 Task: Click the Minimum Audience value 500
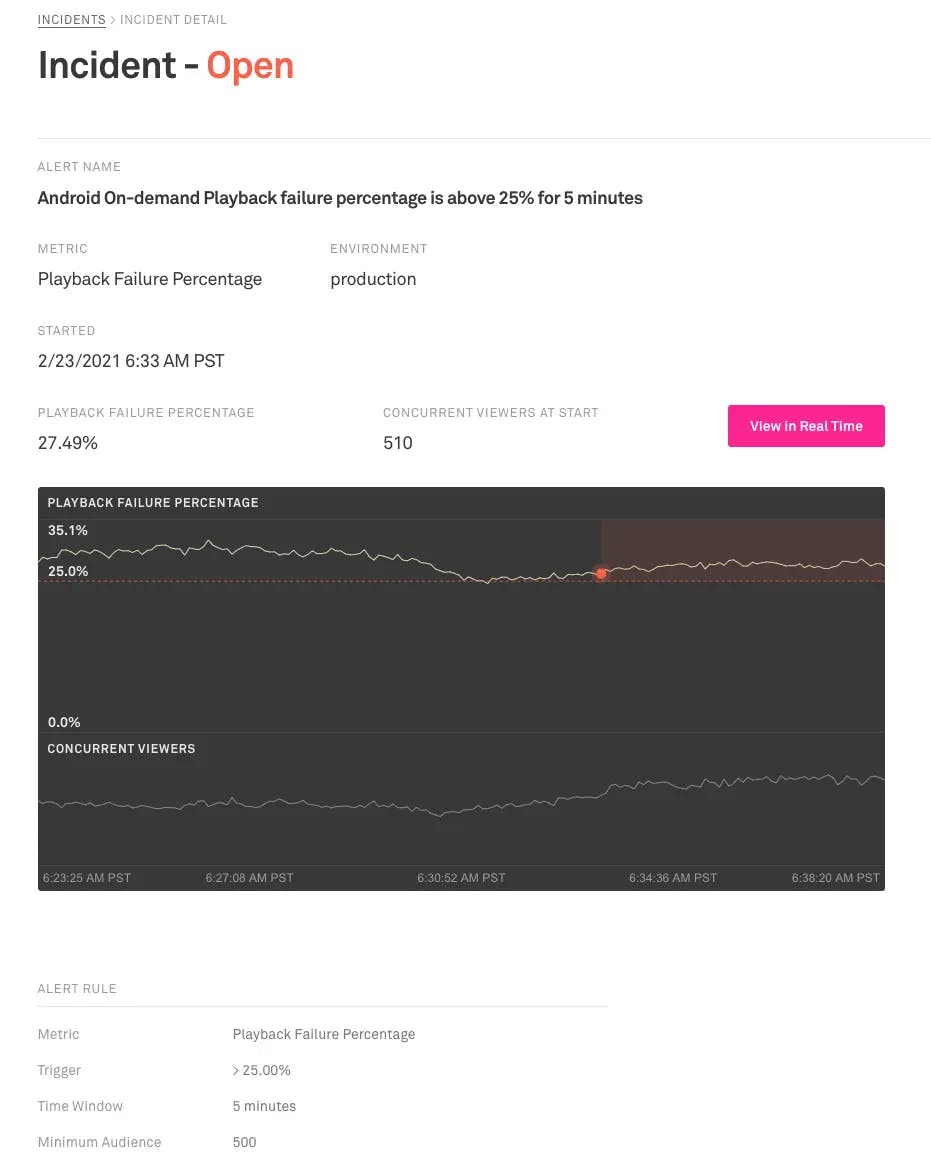point(244,1142)
